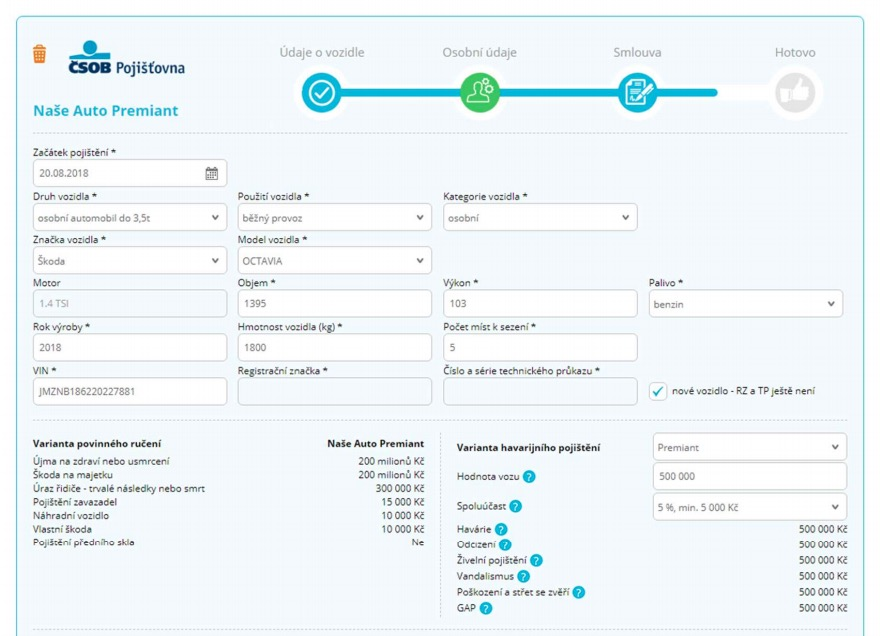Image resolution: width=880 pixels, height=636 pixels.
Task: Click the Pojištění zavazadel row label
Action: coord(75,502)
